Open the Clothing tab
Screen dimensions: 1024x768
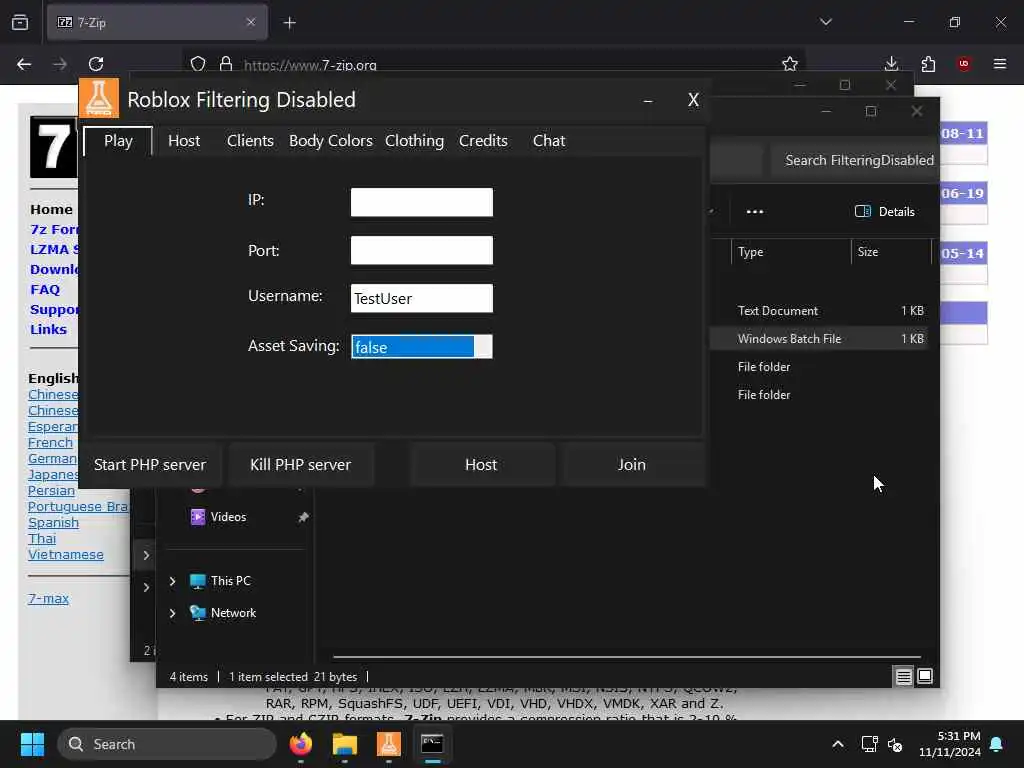415,141
